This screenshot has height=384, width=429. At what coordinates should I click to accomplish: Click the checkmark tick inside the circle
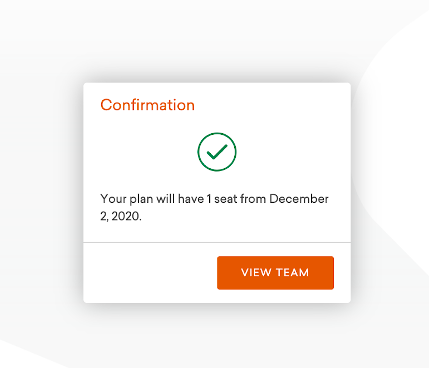217,151
